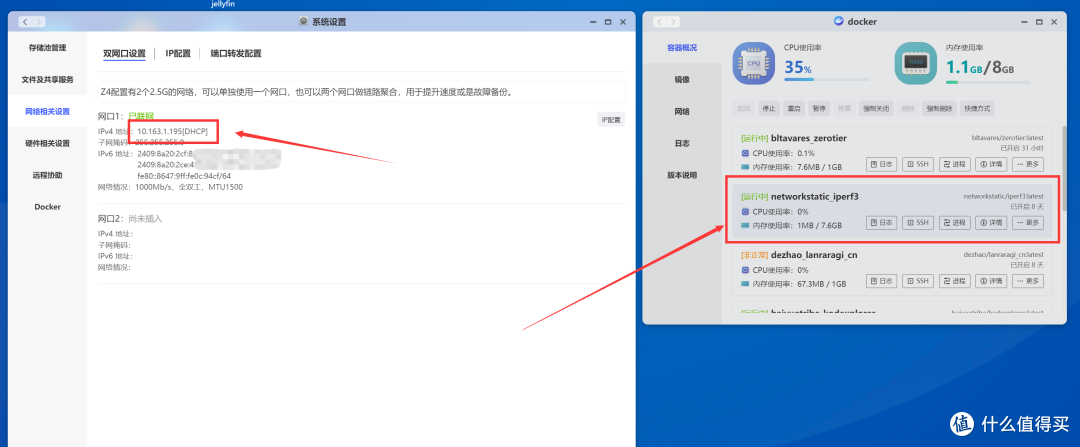Open 镜像 section in docker sidebar
Viewport: 1080px width, 447px height.
pyautogui.click(x=681, y=79)
